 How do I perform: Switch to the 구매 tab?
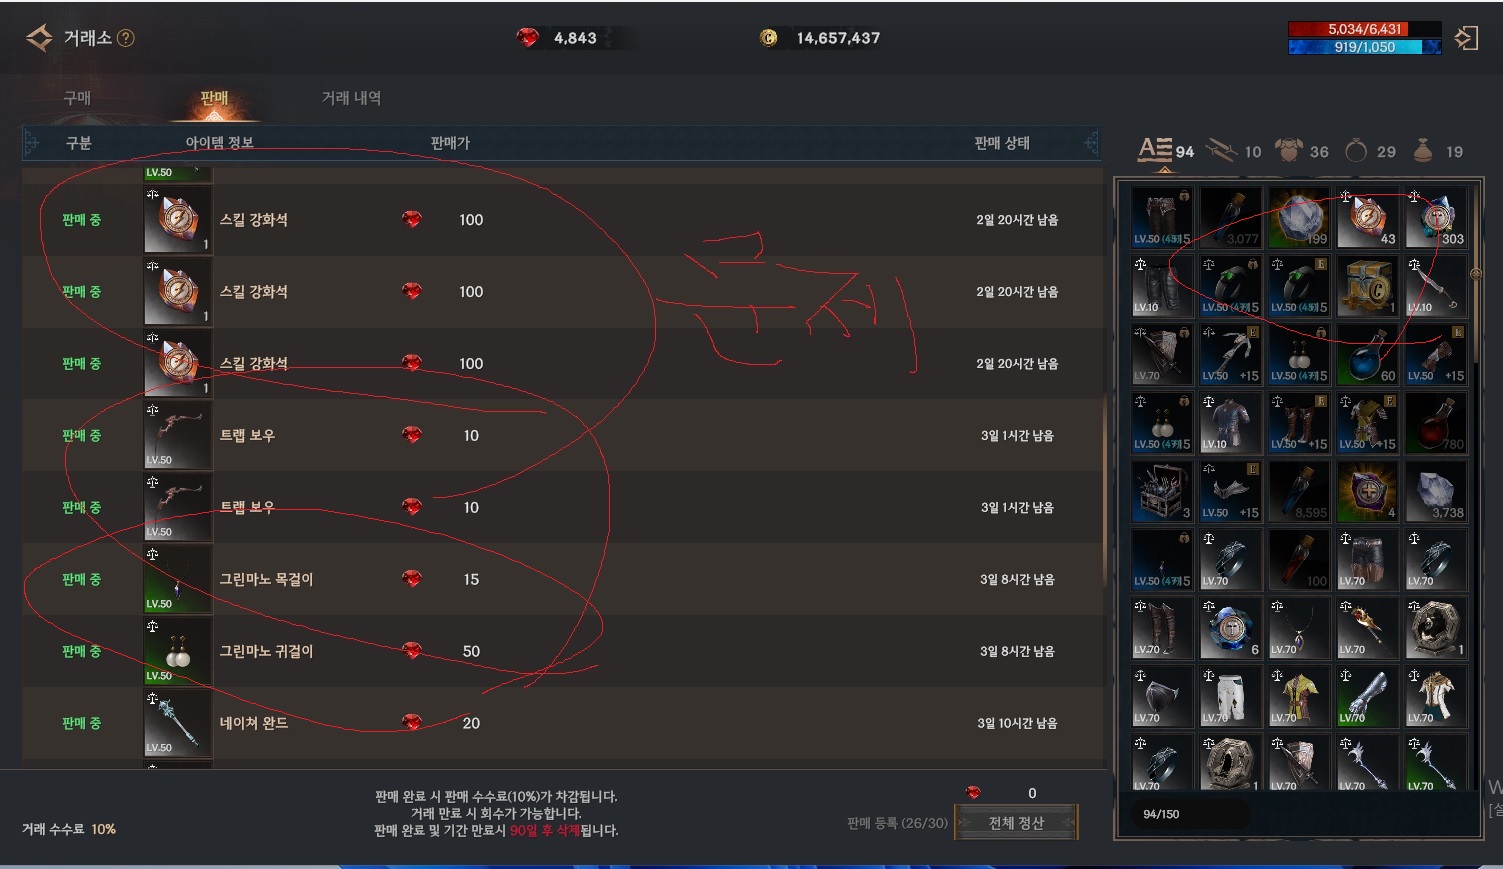click(77, 98)
